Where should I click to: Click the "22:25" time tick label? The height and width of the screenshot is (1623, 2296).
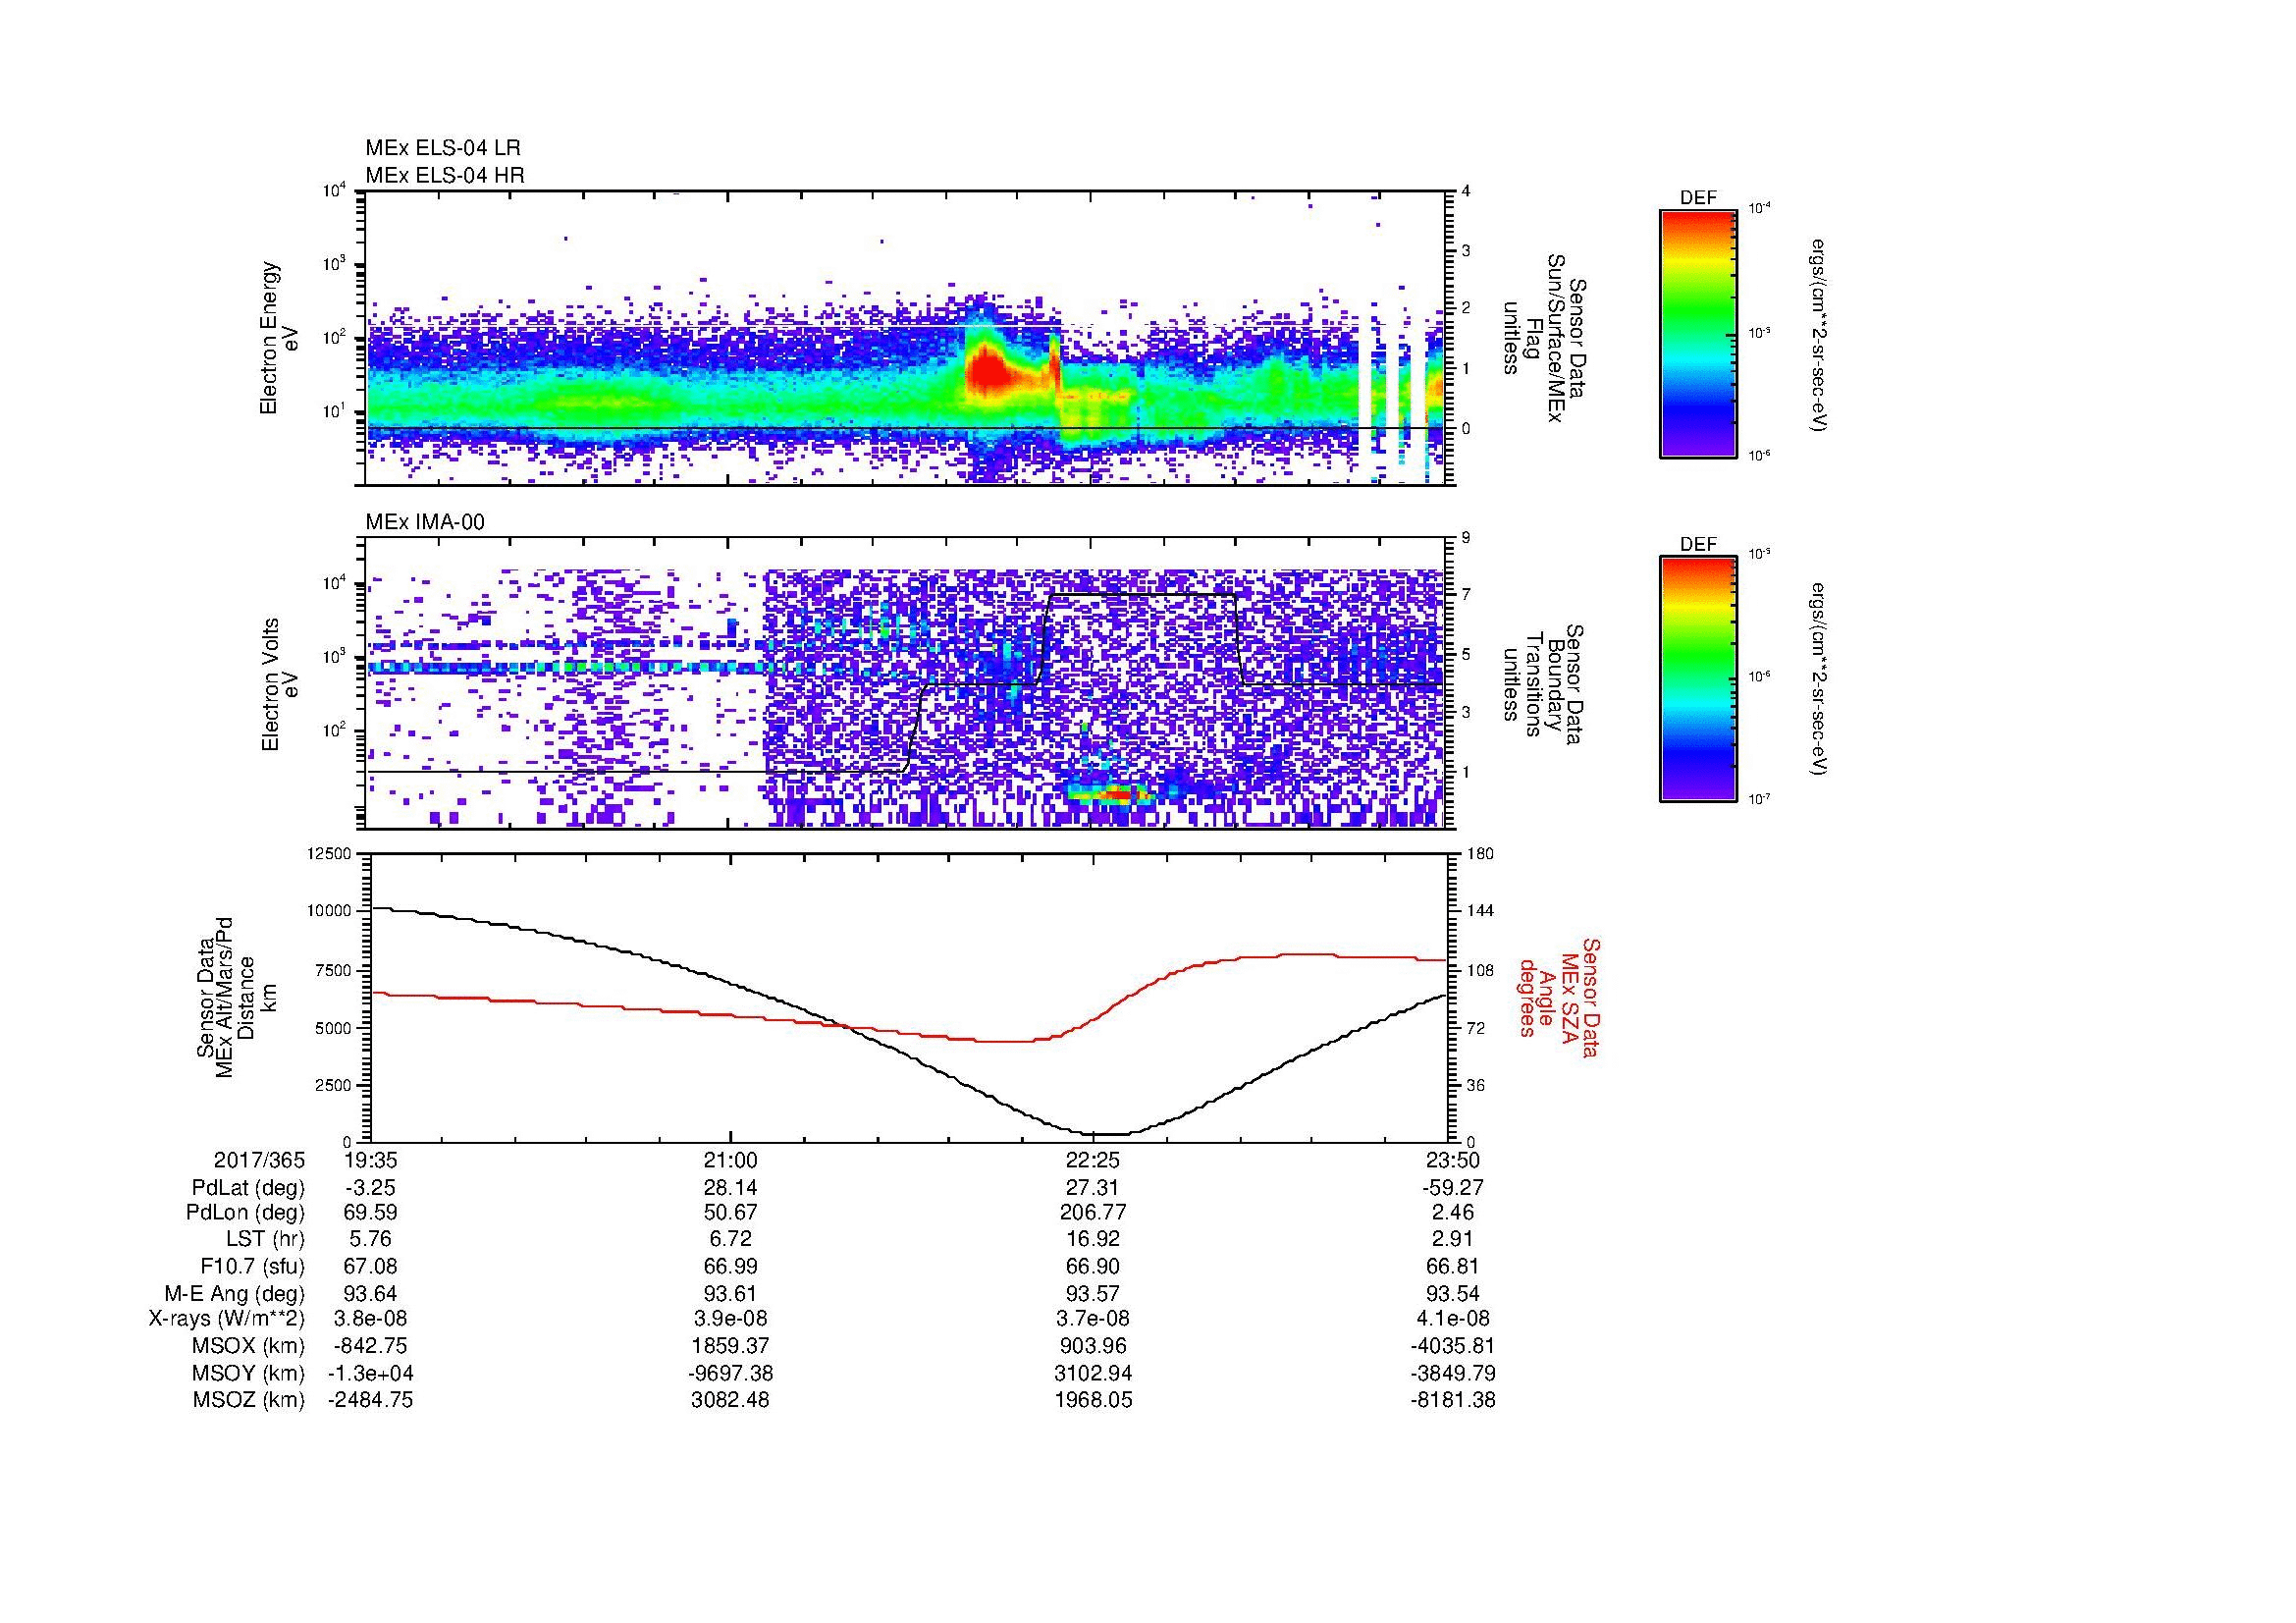click(1093, 1160)
